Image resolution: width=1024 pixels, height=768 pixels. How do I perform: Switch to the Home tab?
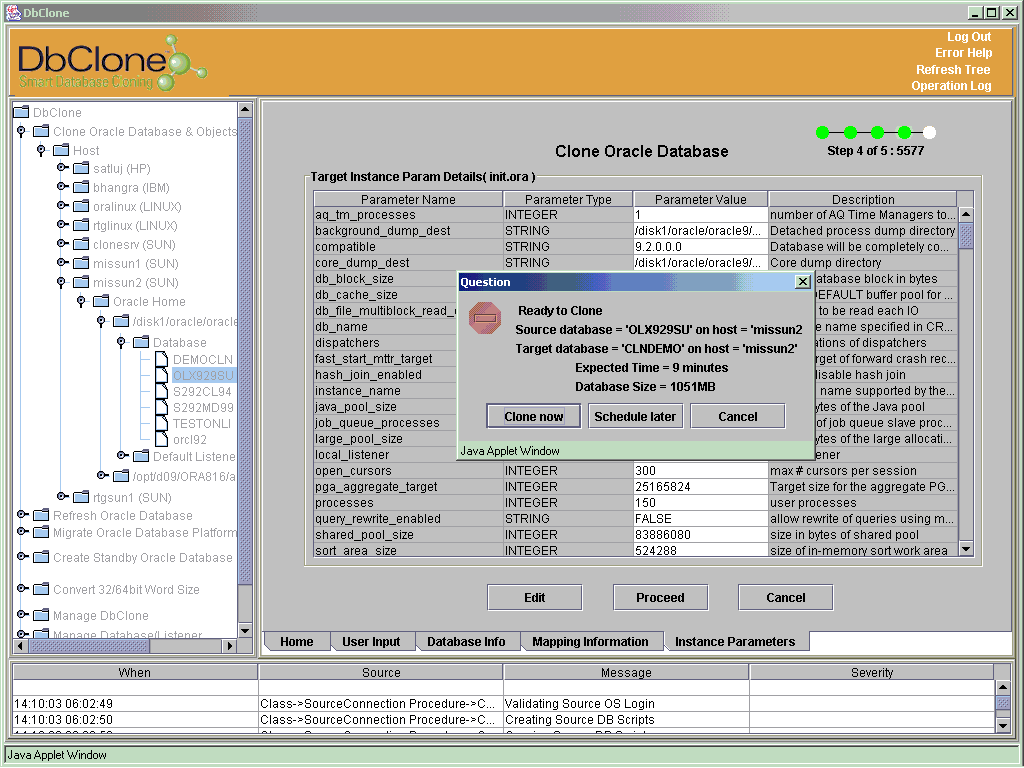pos(296,641)
